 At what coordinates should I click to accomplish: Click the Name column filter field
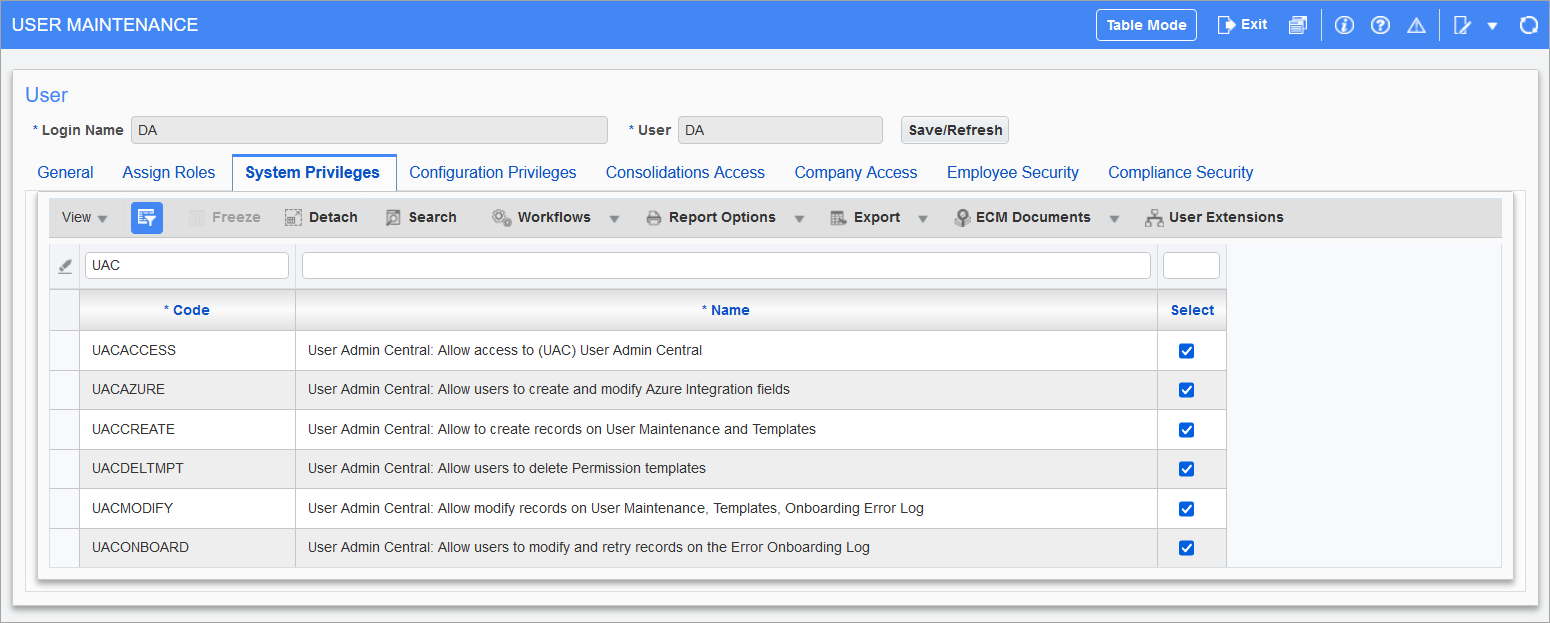726,265
